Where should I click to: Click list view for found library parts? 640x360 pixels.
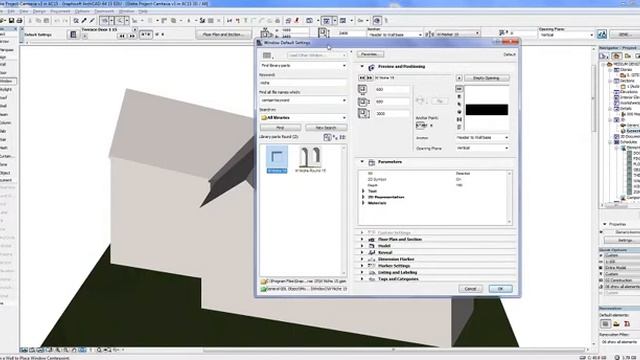click(343, 138)
